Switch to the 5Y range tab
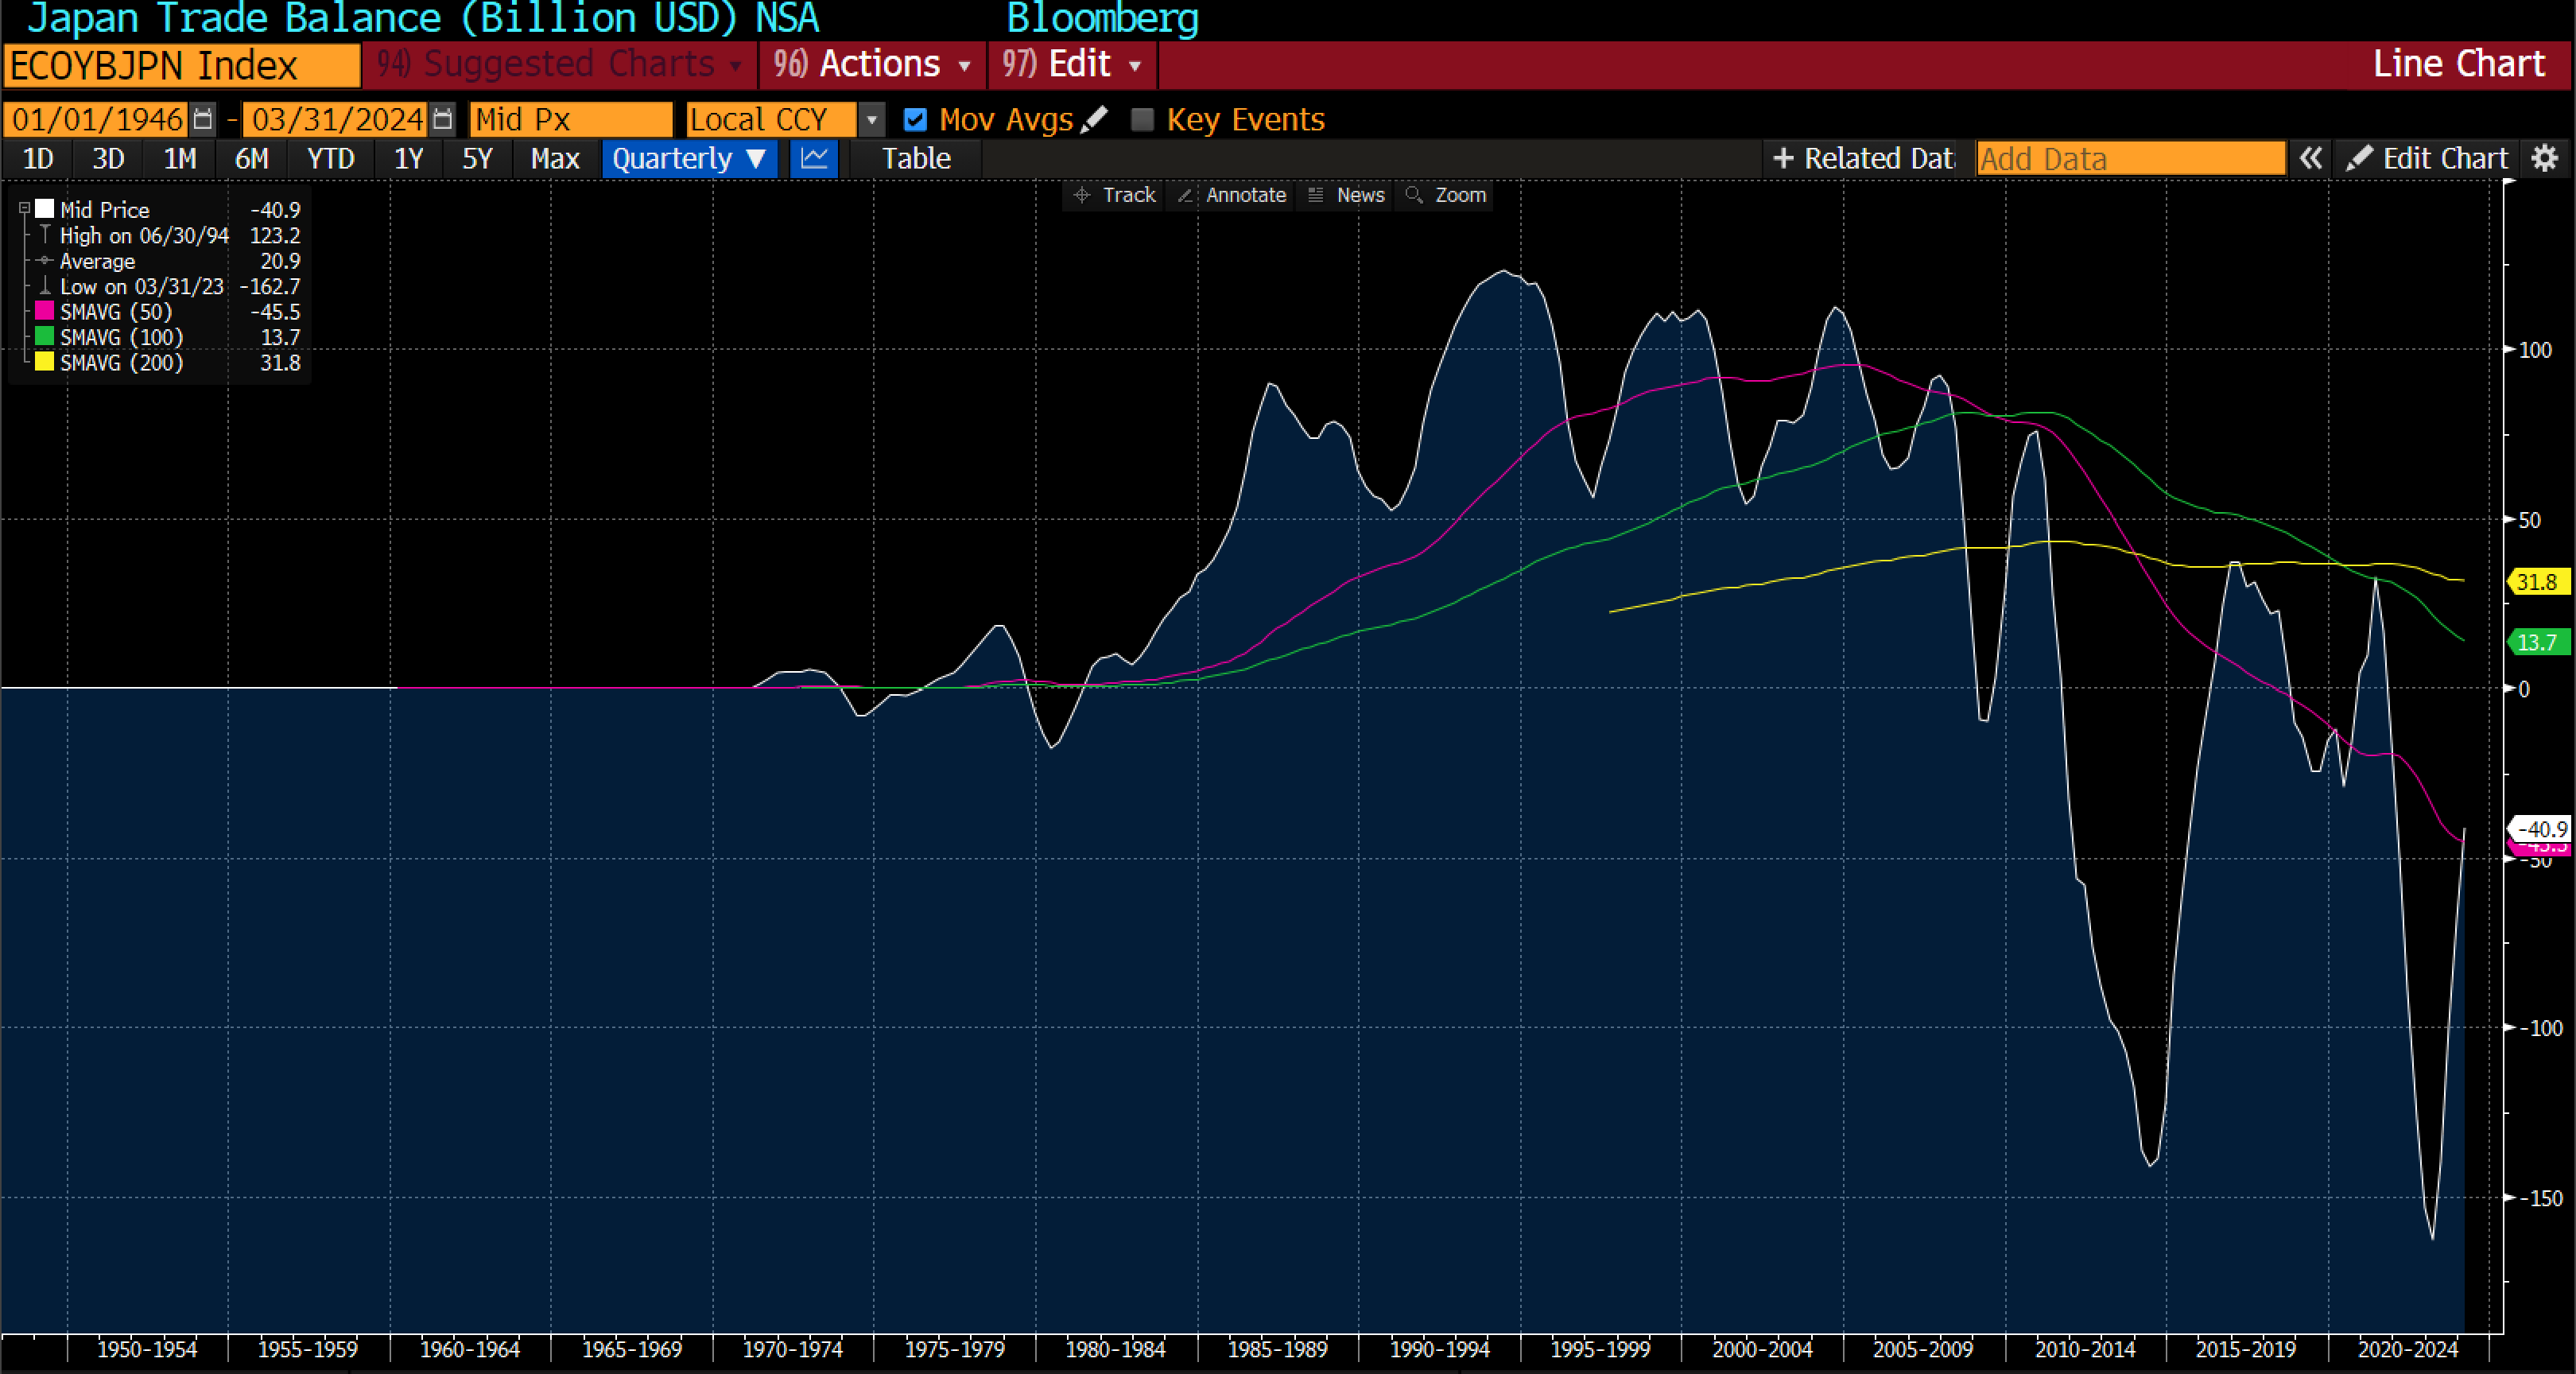Image resolution: width=2576 pixels, height=1374 pixels. (x=477, y=159)
